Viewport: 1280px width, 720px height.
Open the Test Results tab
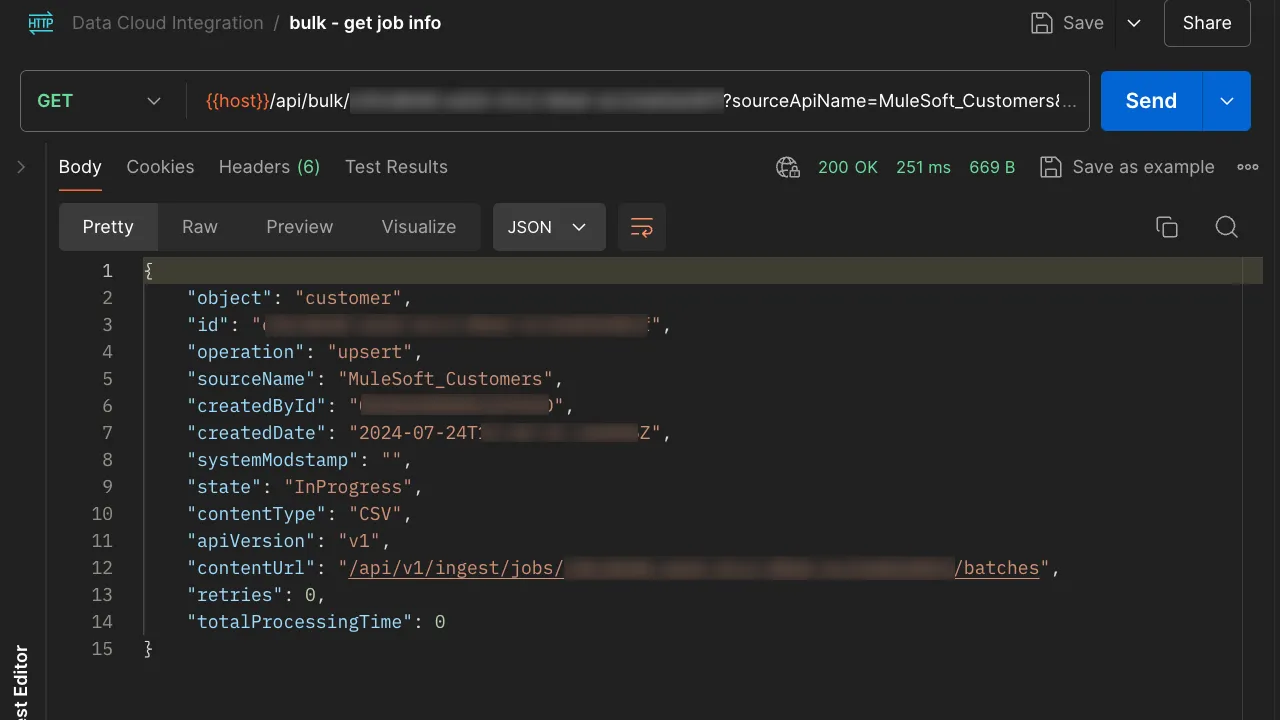[x=396, y=167]
